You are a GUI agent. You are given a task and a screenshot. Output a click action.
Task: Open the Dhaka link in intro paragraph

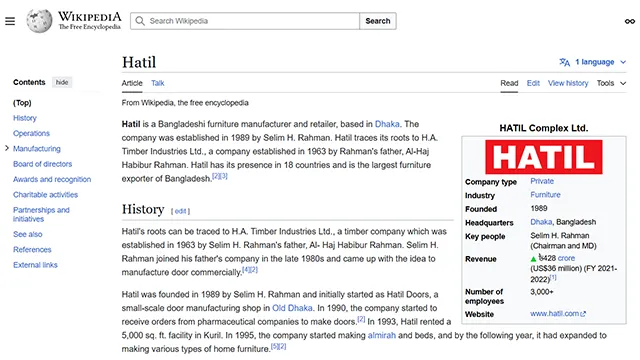(x=387, y=124)
